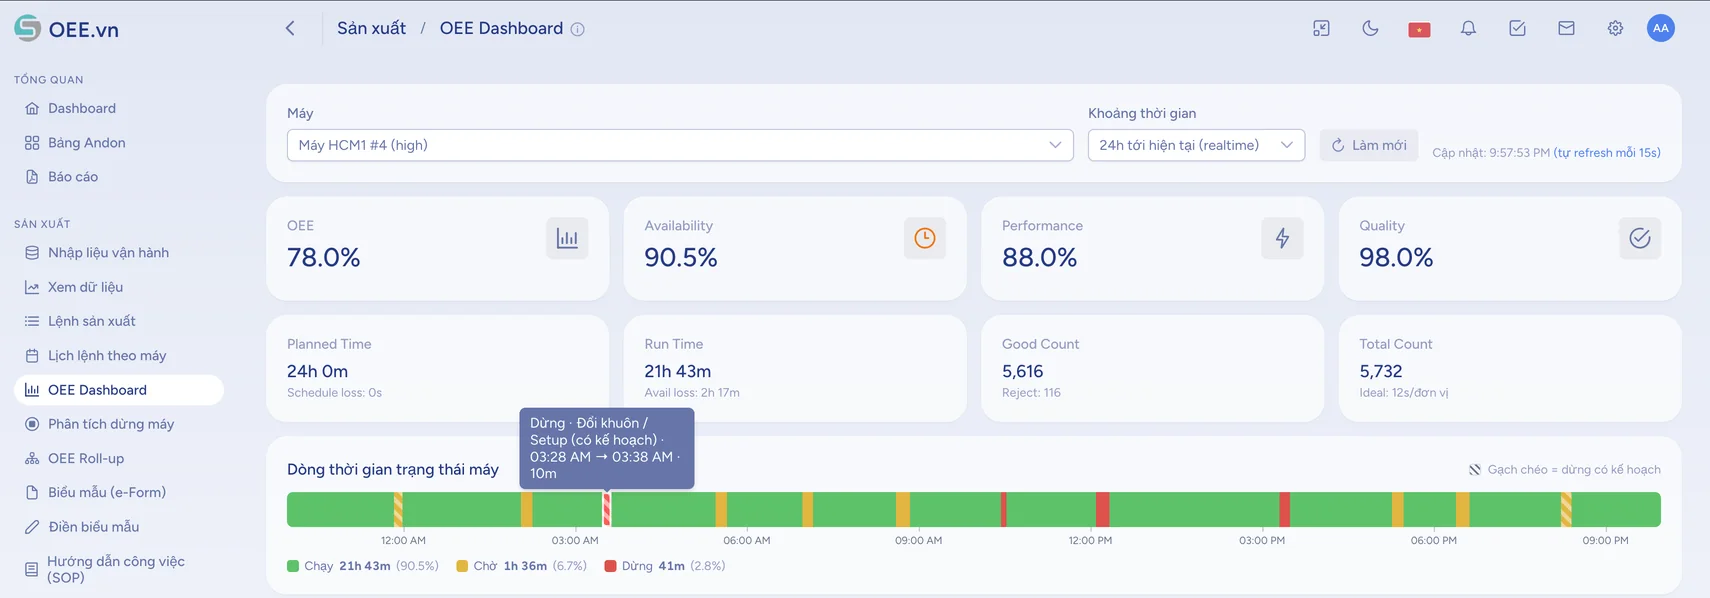Click the Quality 98.0% value
This screenshot has height=598, width=1710.
[1396, 258]
